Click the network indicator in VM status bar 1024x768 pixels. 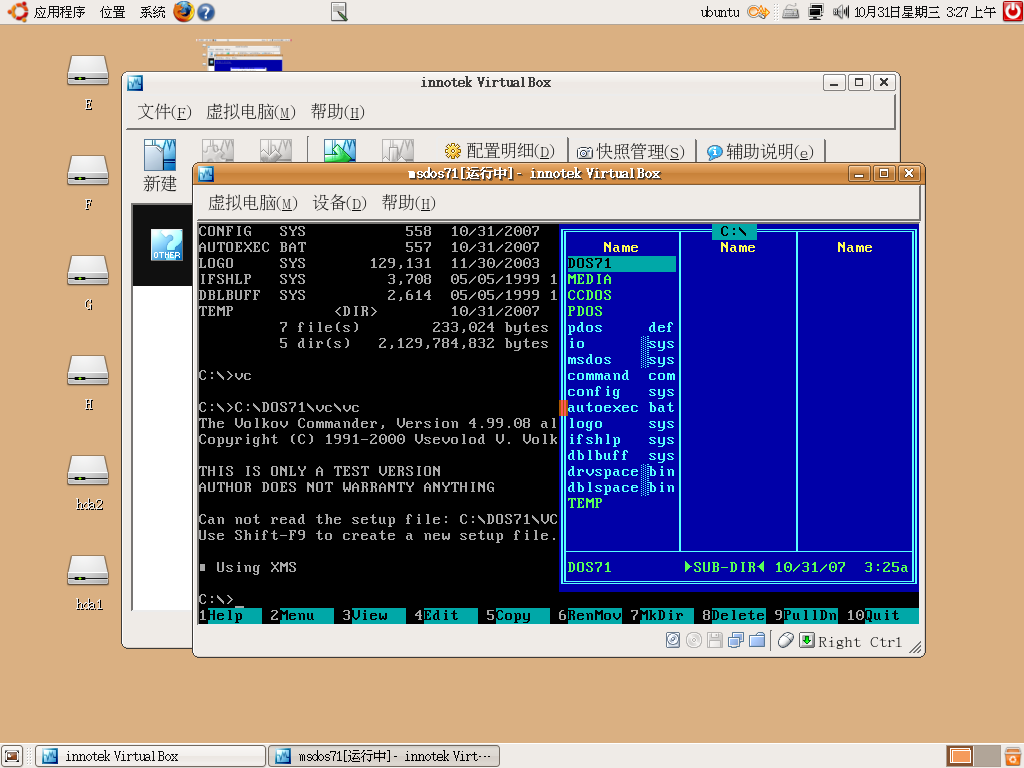[x=736, y=640]
